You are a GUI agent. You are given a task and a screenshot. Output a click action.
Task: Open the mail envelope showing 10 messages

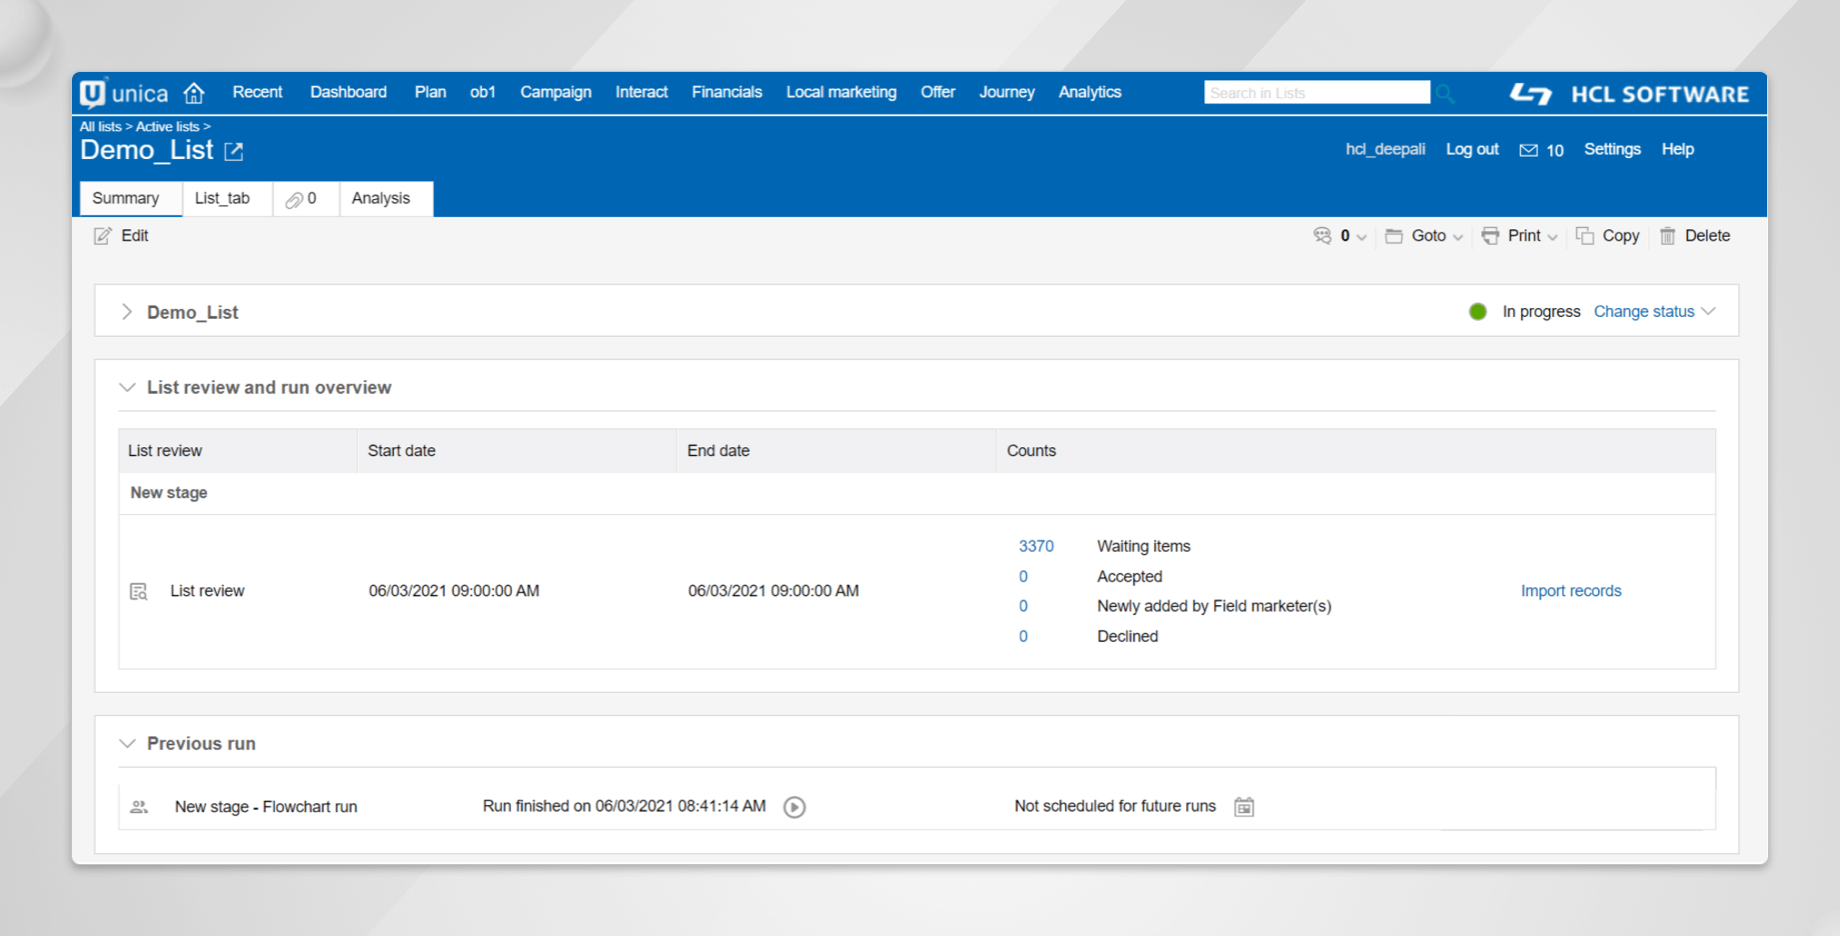[x=1528, y=149]
